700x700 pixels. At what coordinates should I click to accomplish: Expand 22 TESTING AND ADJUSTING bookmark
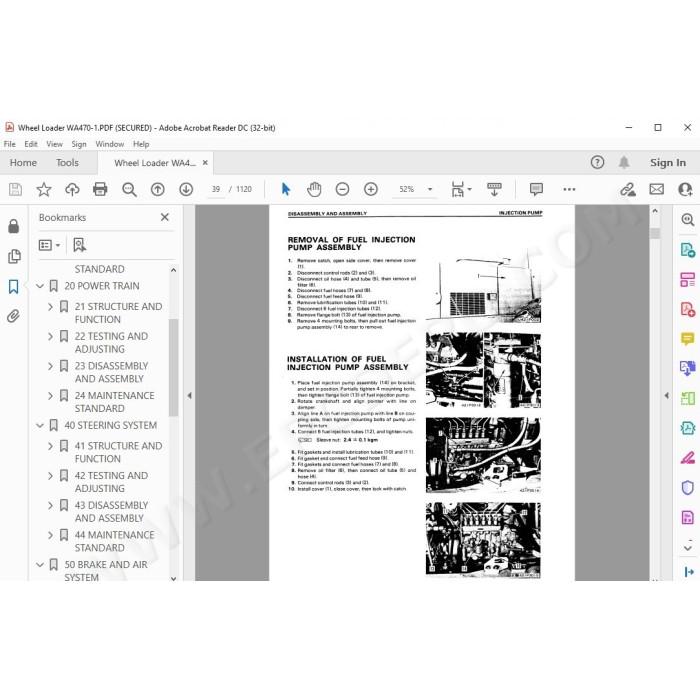coord(50,336)
